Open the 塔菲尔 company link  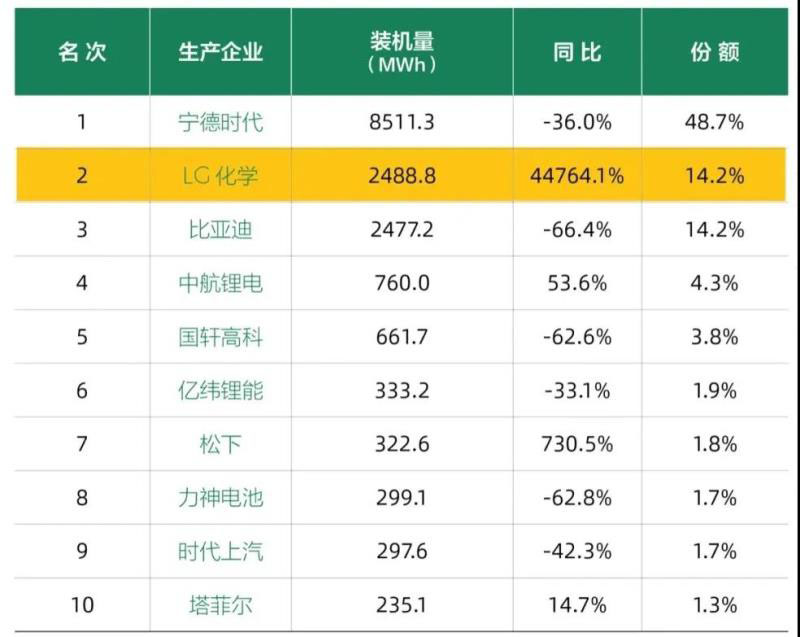coord(220,604)
